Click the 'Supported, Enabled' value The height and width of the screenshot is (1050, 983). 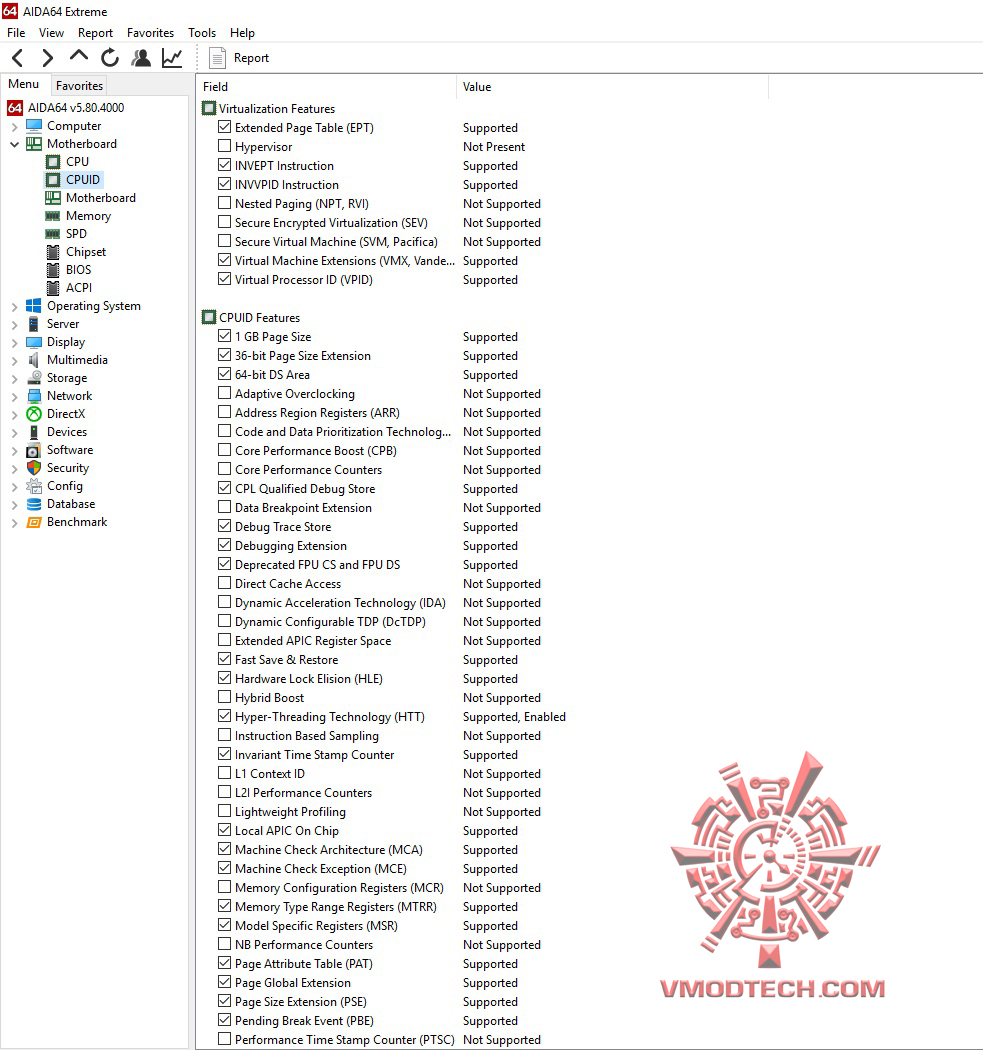514,717
